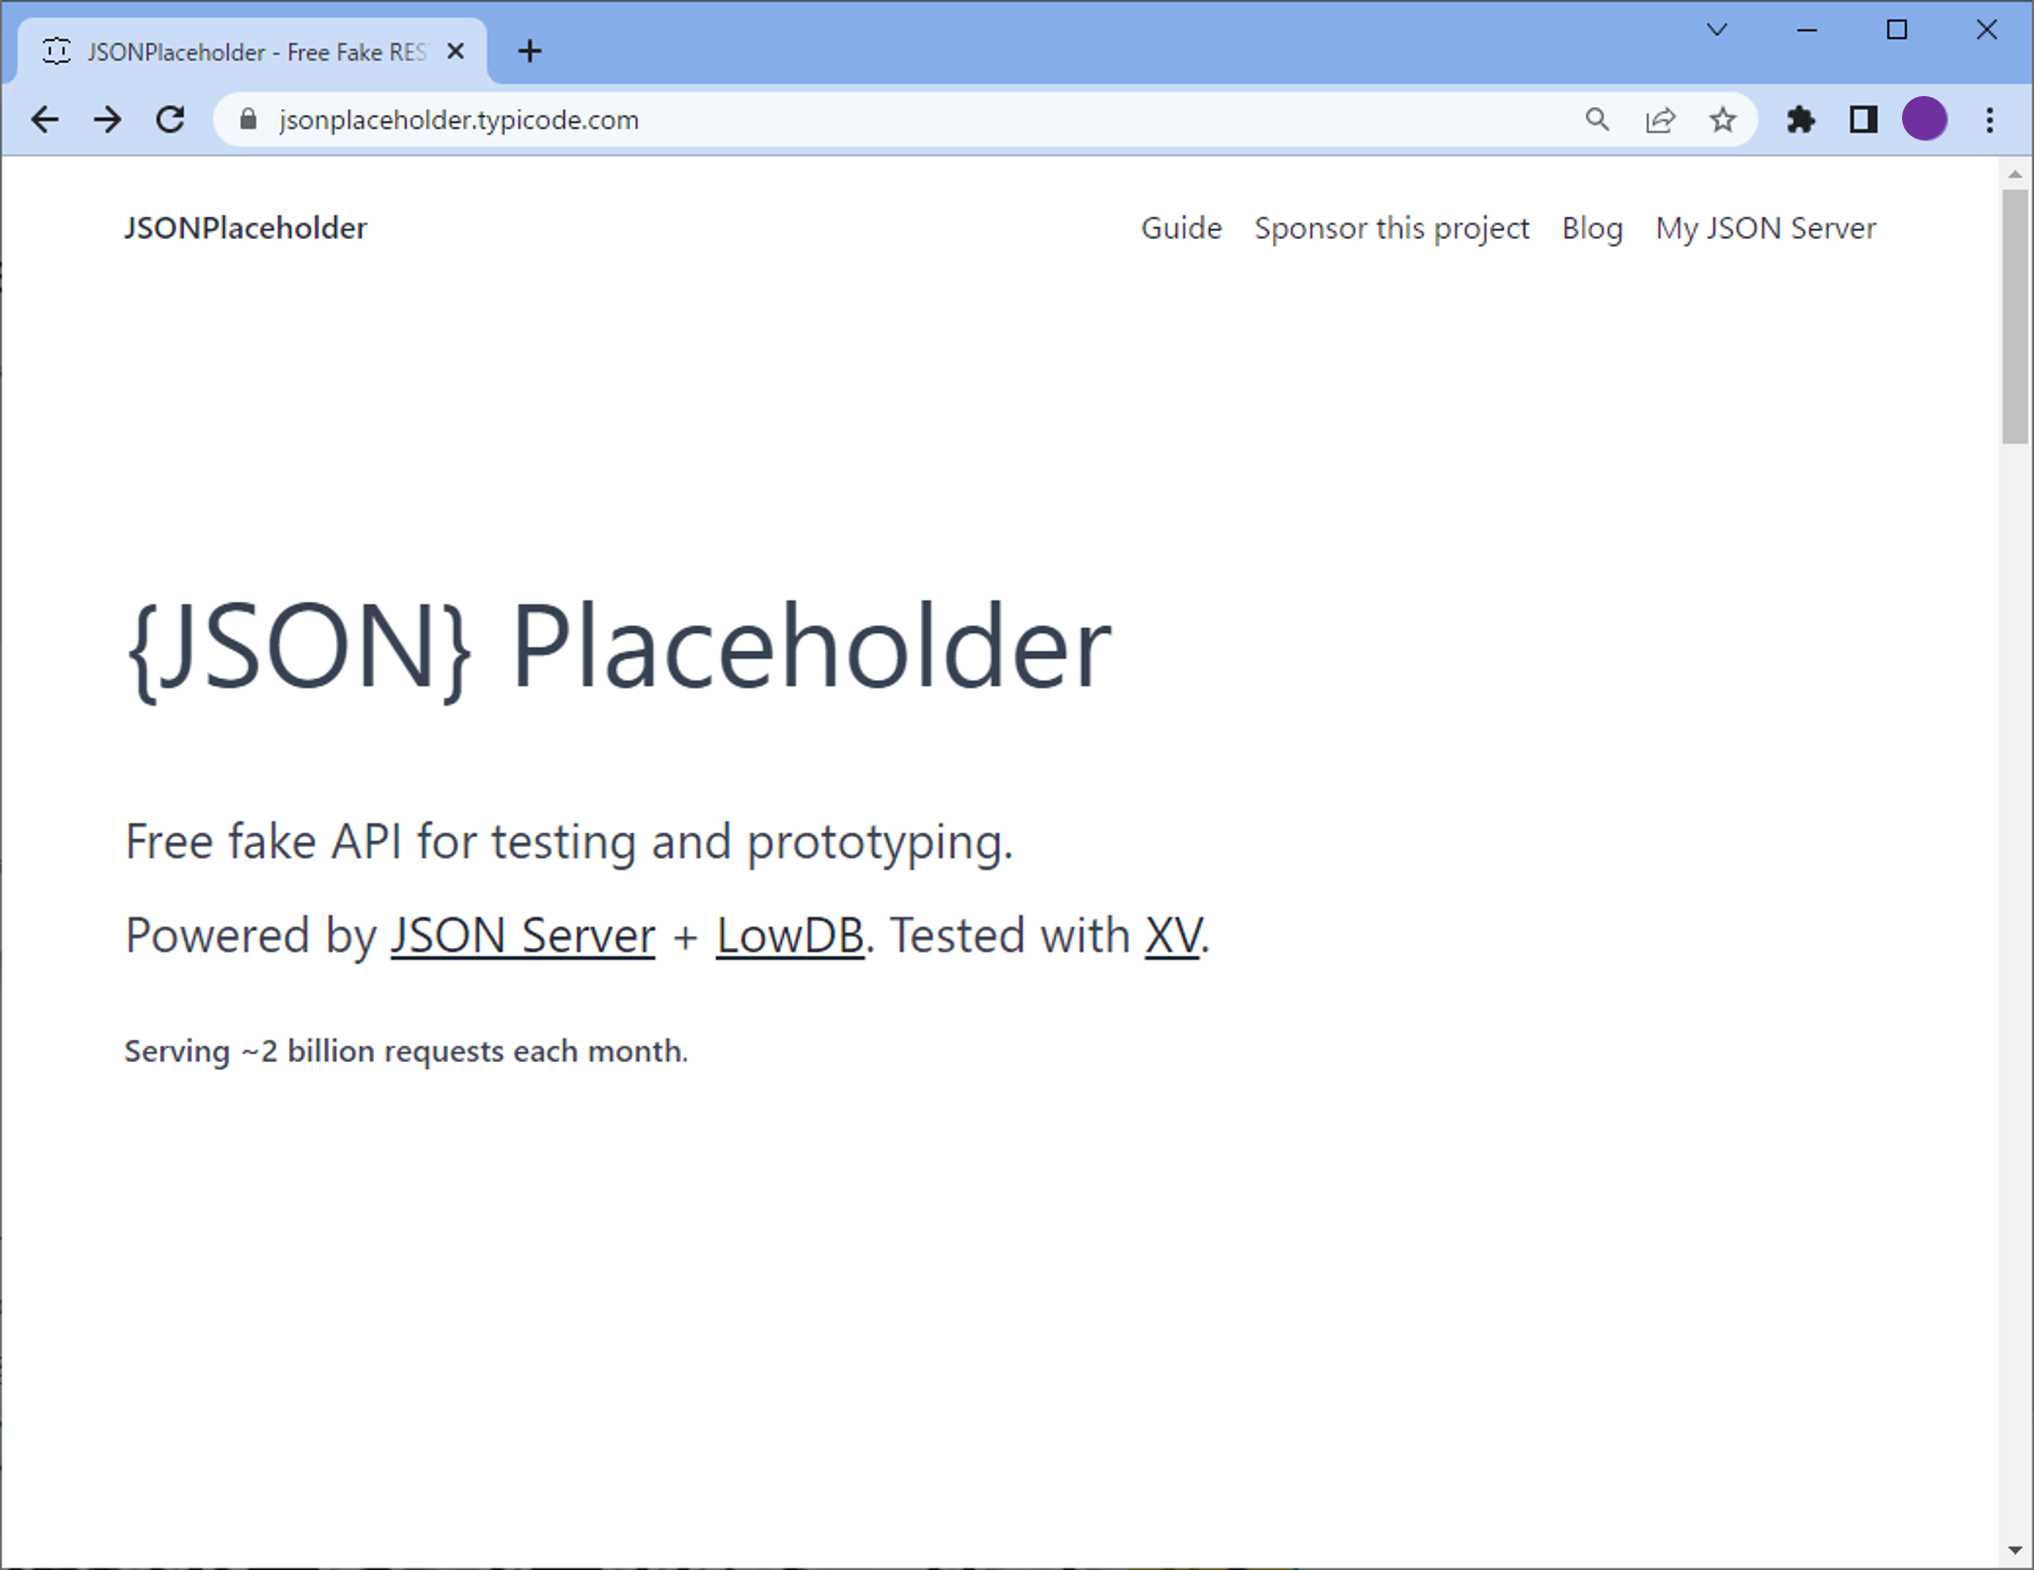Go back using the browser back arrow
The width and height of the screenshot is (2034, 1570).
coord(45,120)
